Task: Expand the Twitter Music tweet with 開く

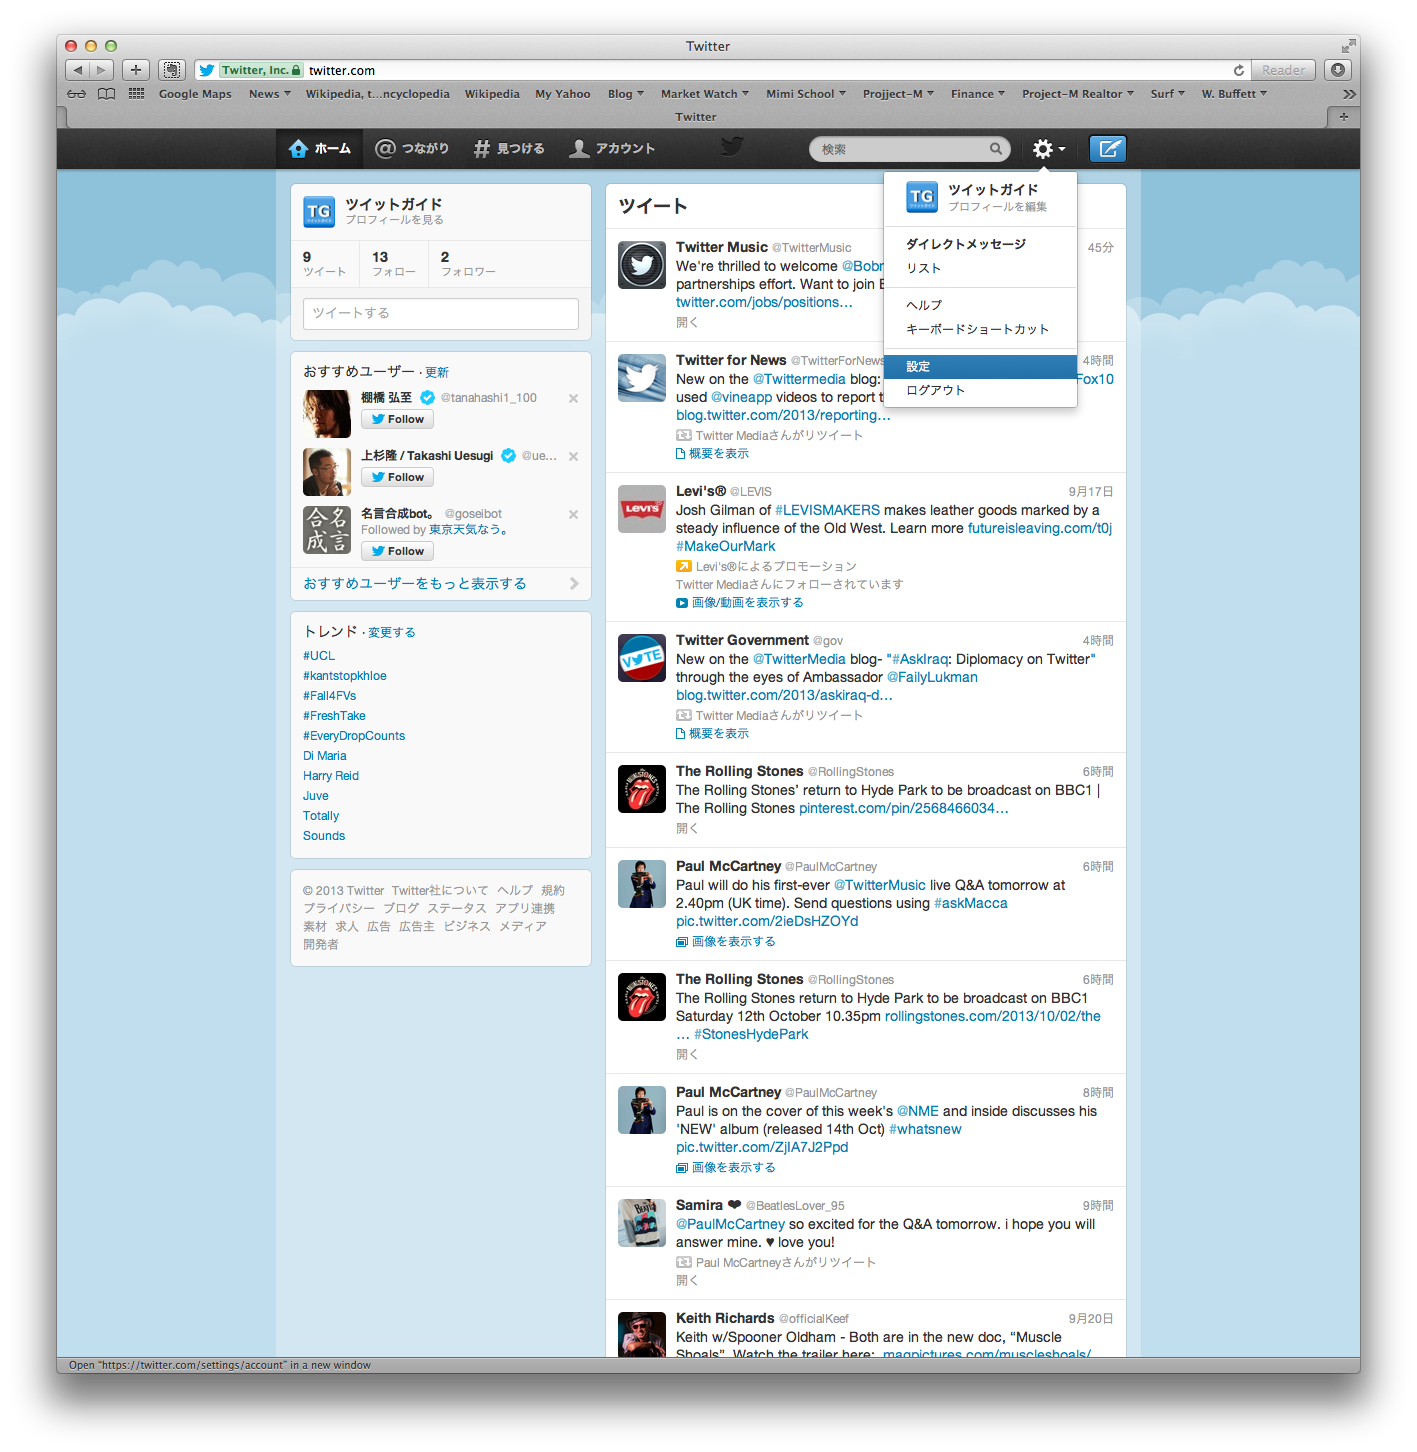Action: click(x=687, y=322)
